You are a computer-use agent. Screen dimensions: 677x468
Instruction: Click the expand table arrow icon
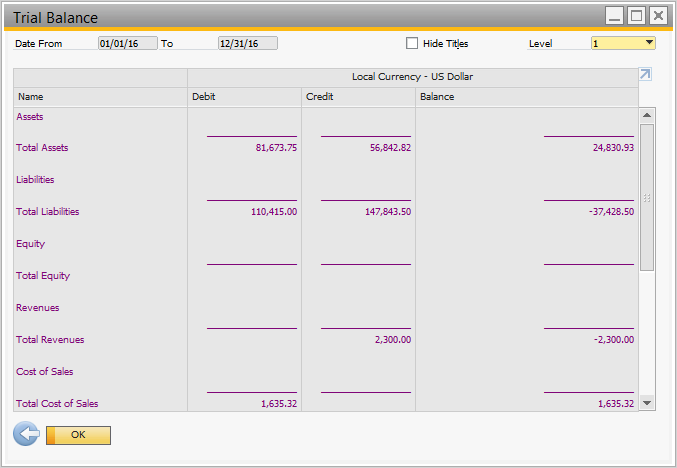tap(645, 75)
